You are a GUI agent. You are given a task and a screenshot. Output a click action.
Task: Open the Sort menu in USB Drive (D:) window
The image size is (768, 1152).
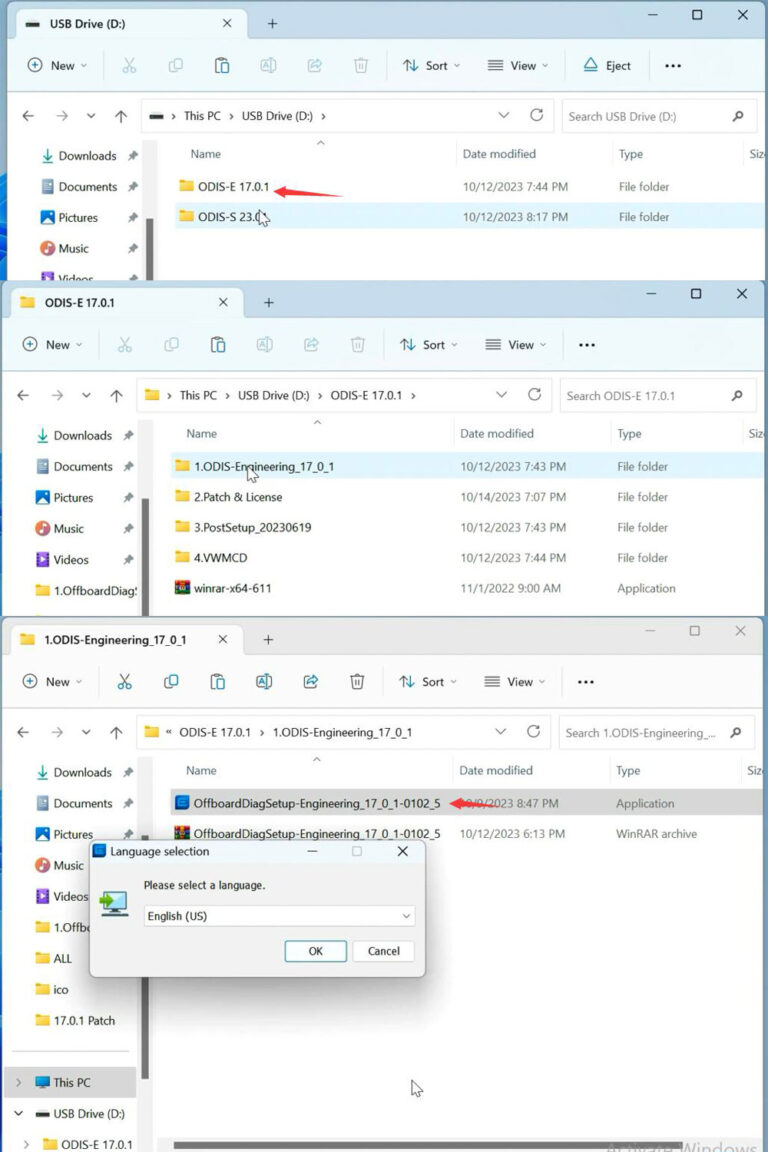pyautogui.click(x=431, y=66)
